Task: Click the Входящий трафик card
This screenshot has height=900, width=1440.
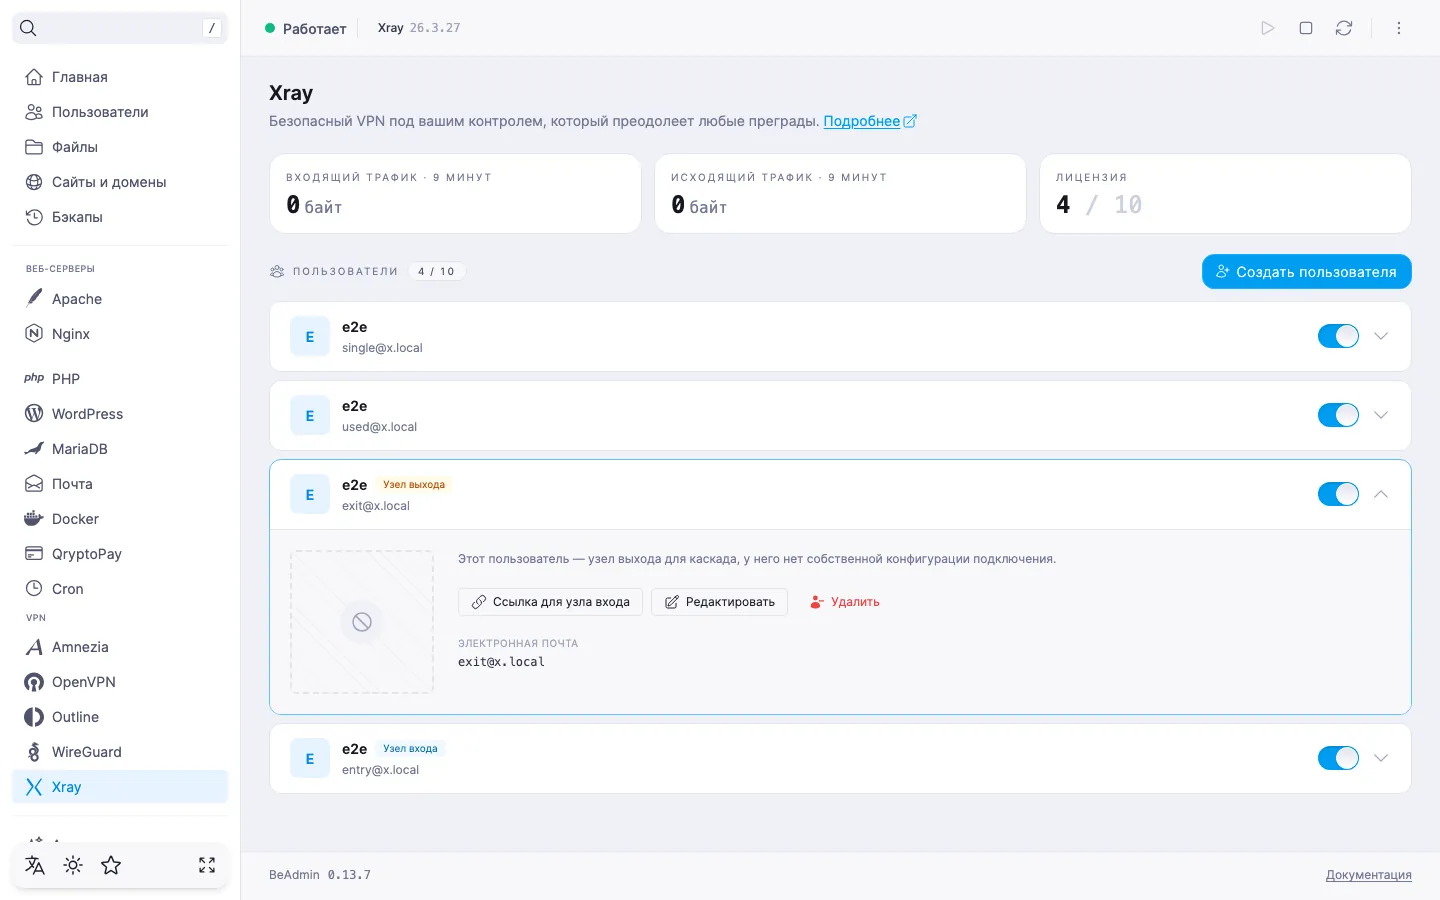Action: pyautogui.click(x=455, y=193)
